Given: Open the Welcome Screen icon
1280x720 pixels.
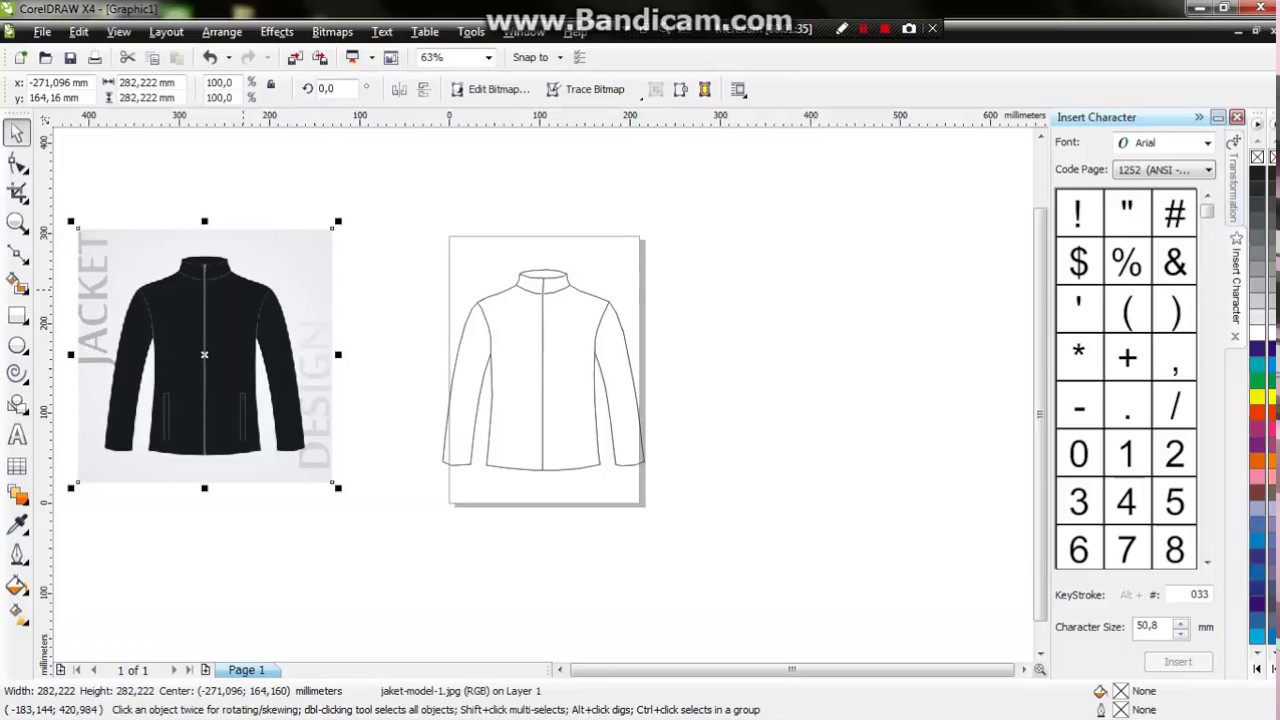Looking at the screenshot, I should click(391, 58).
